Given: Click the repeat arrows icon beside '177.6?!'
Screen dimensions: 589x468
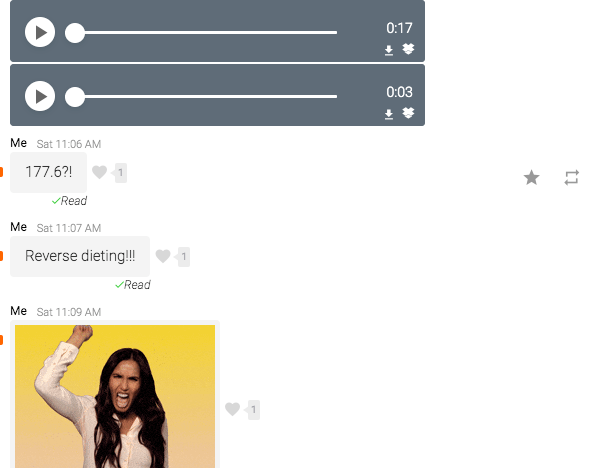Looking at the screenshot, I should click(572, 178).
